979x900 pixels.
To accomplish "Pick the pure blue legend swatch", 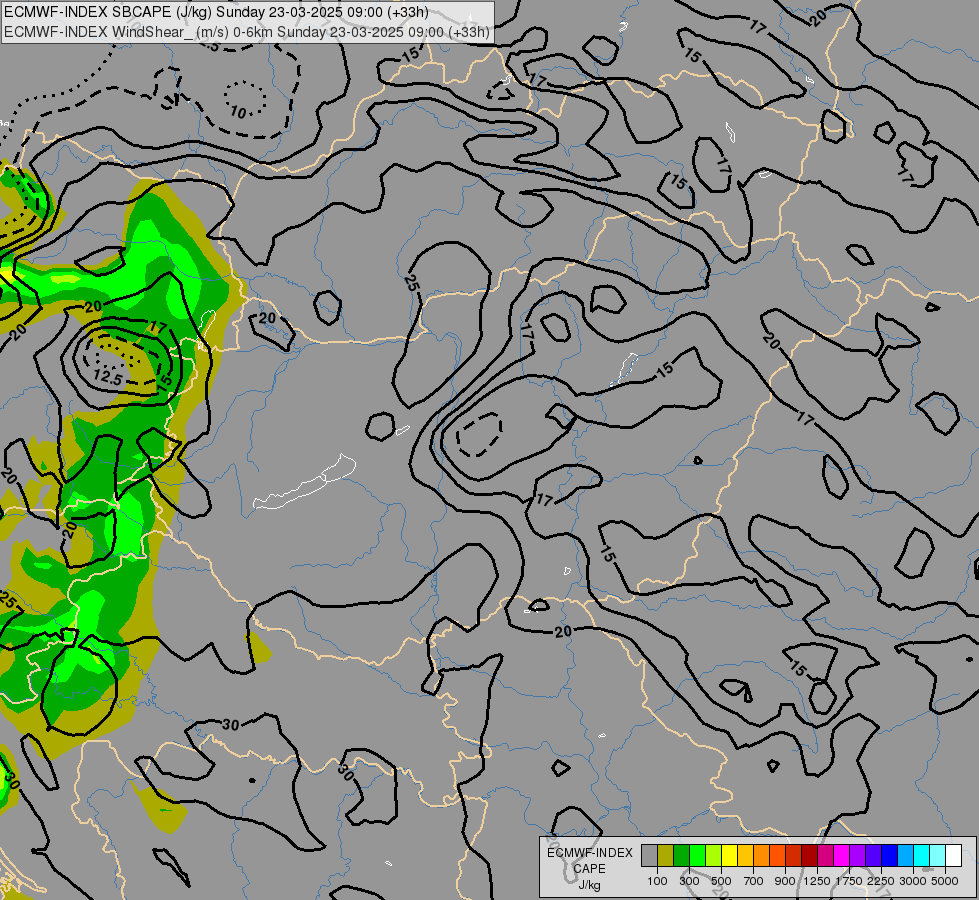I will [x=889, y=855].
